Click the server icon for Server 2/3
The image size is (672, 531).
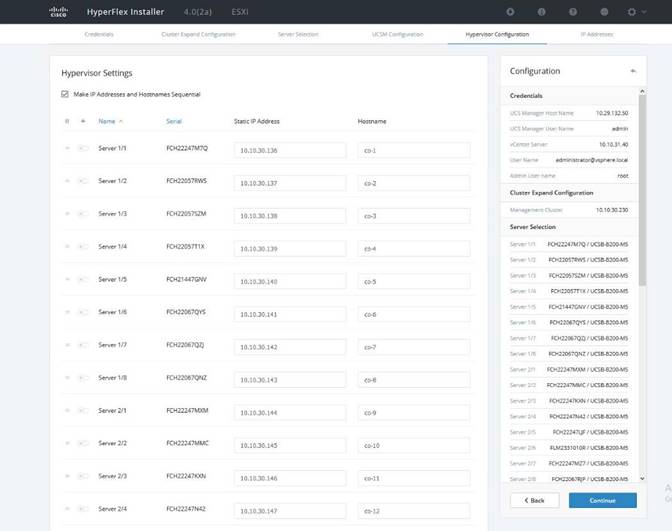83,476
